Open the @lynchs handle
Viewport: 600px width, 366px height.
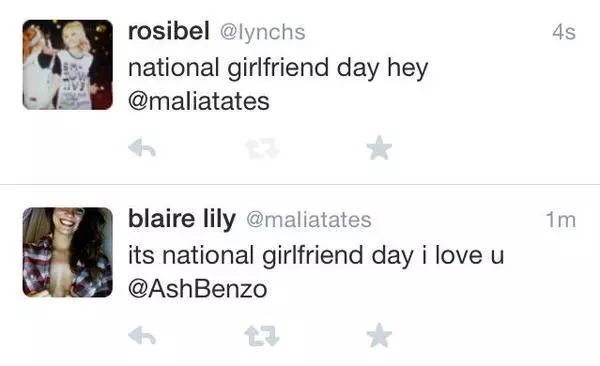tap(262, 32)
